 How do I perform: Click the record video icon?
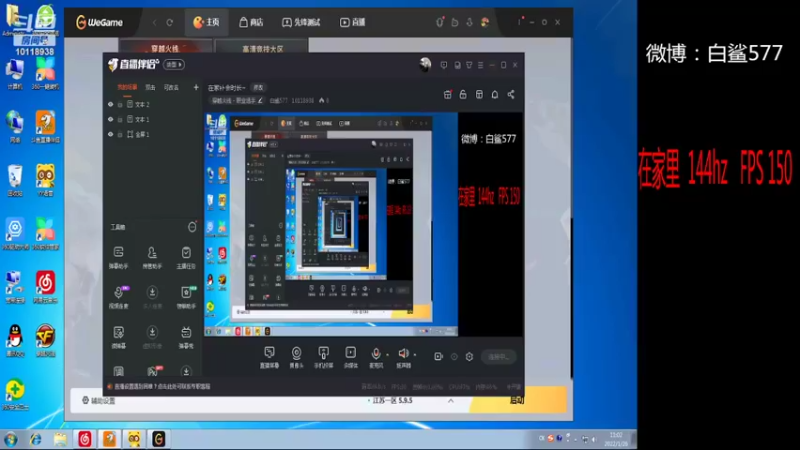(x=438, y=357)
